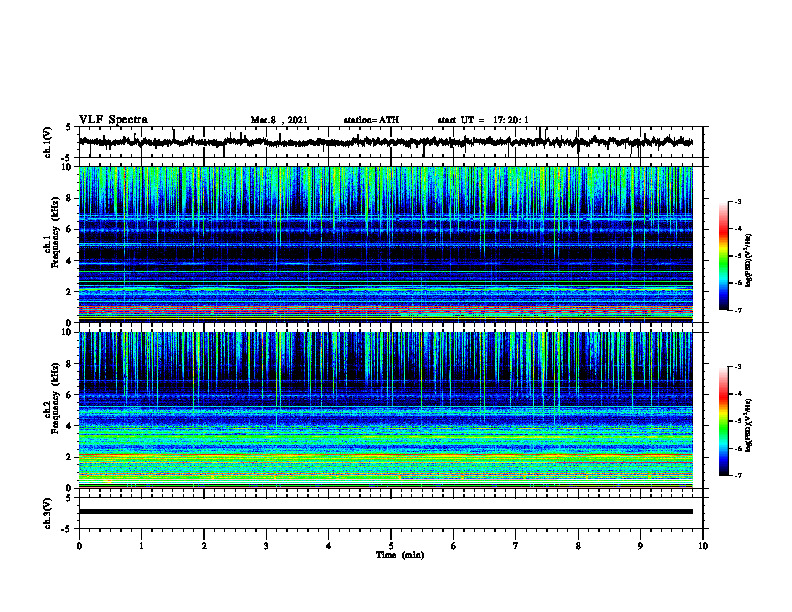Screen dimensions: 792x612
Task: Click the ch.1 voltage waveform trace
Action: pyautogui.click(x=385, y=142)
